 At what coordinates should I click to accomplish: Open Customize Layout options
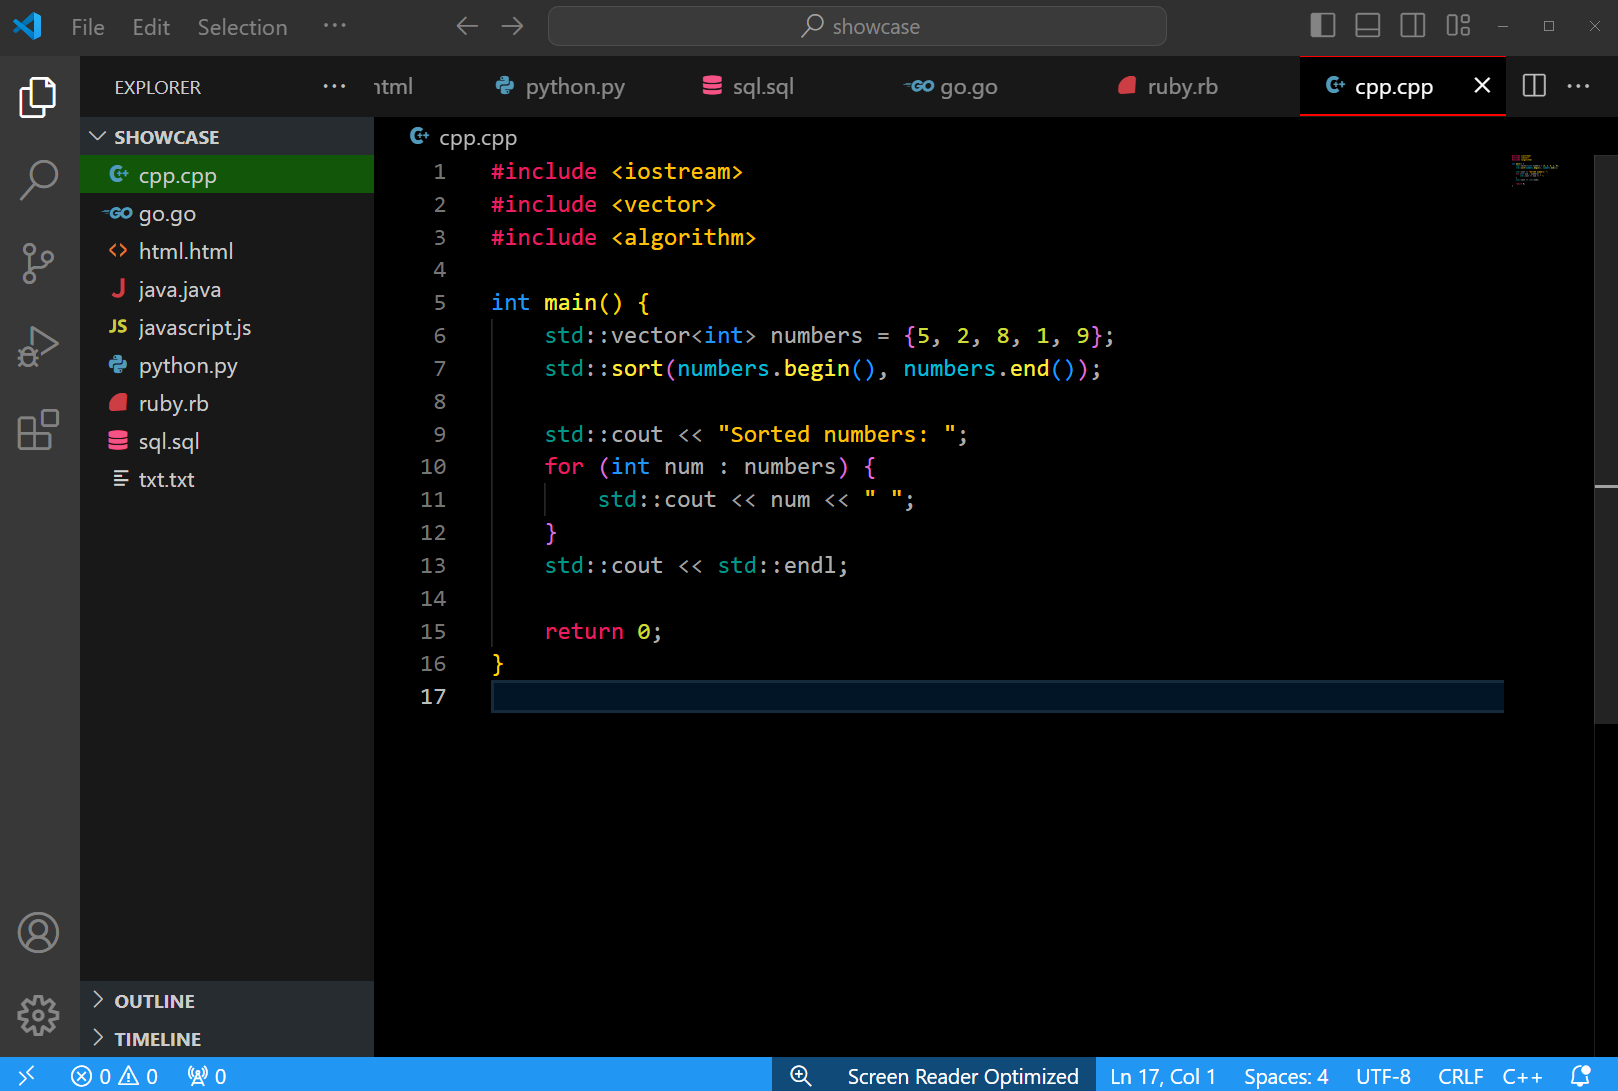coord(1458,26)
